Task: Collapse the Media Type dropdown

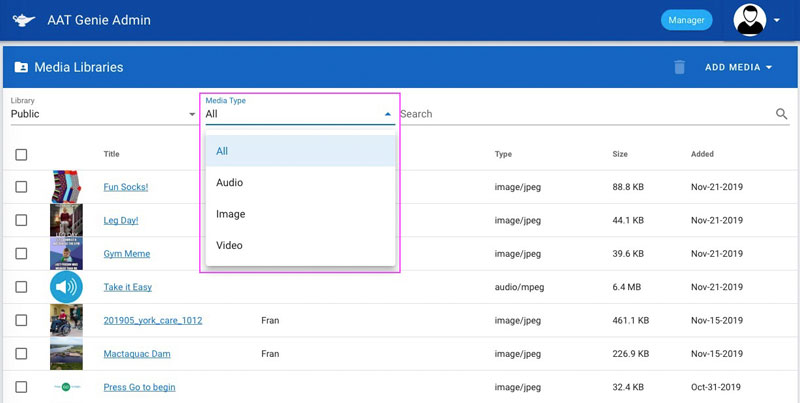Action: [x=388, y=114]
